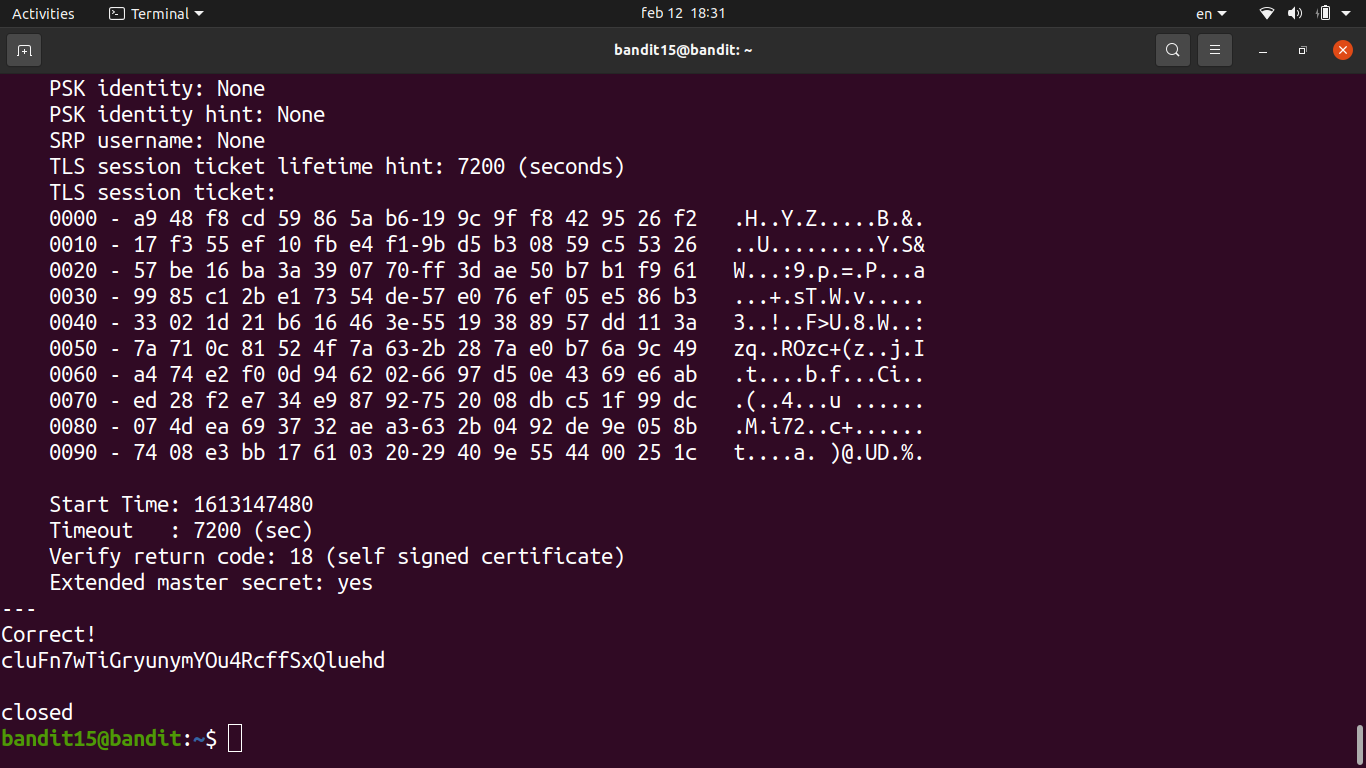Viewport: 1366px width, 768px height.
Task: Open the Activities overview
Action: (43, 14)
